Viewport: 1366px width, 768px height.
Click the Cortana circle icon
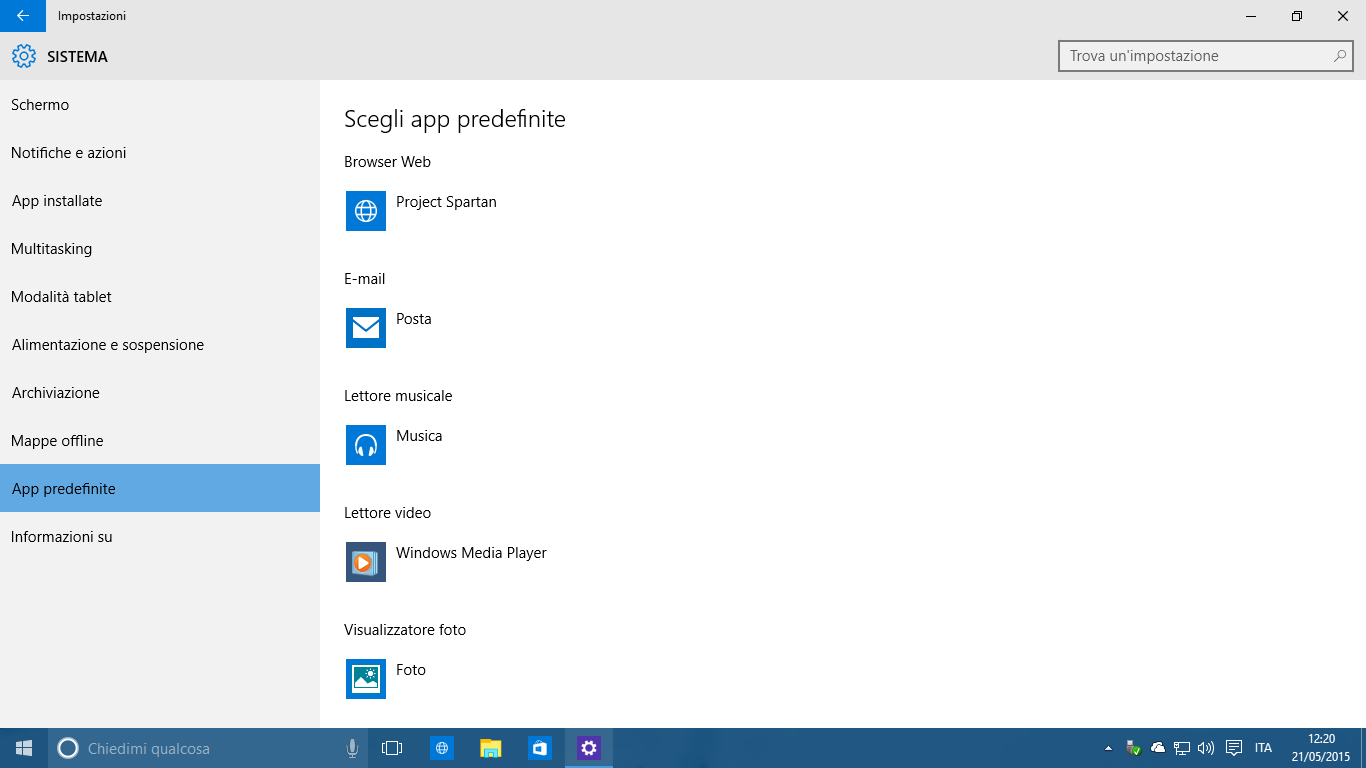click(x=68, y=748)
